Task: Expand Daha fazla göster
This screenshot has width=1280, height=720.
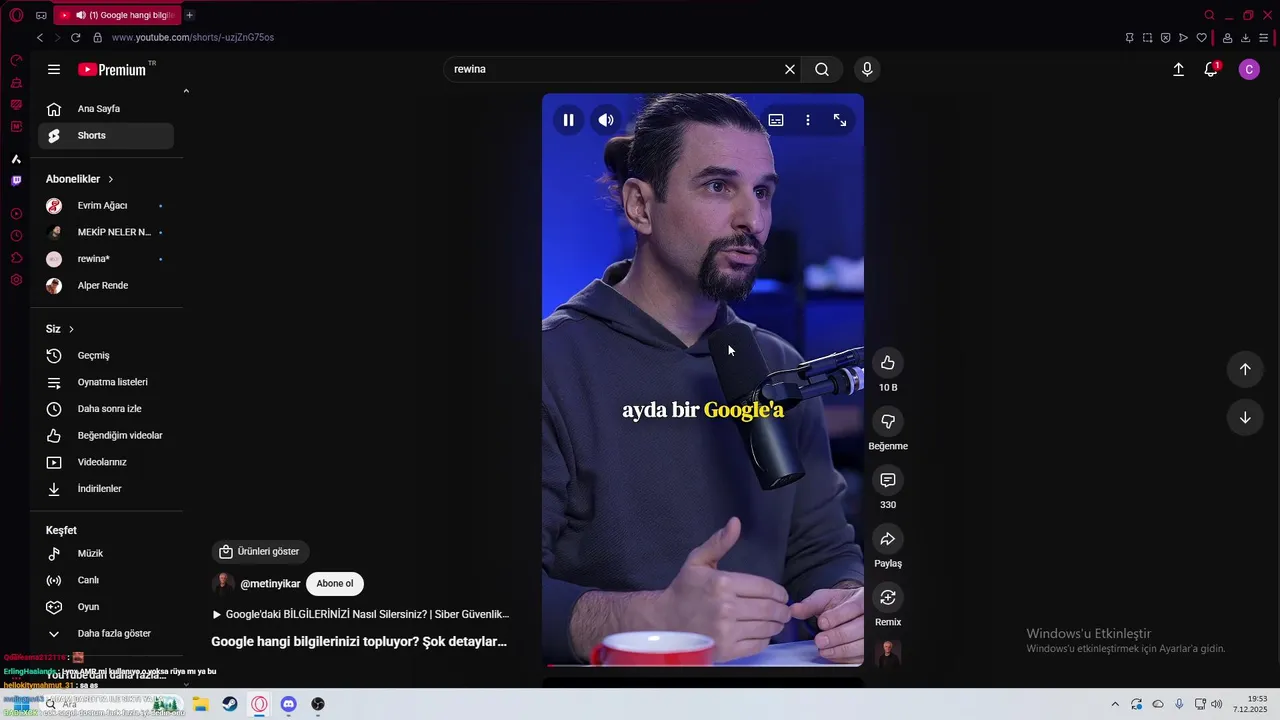Action: click(x=106, y=634)
